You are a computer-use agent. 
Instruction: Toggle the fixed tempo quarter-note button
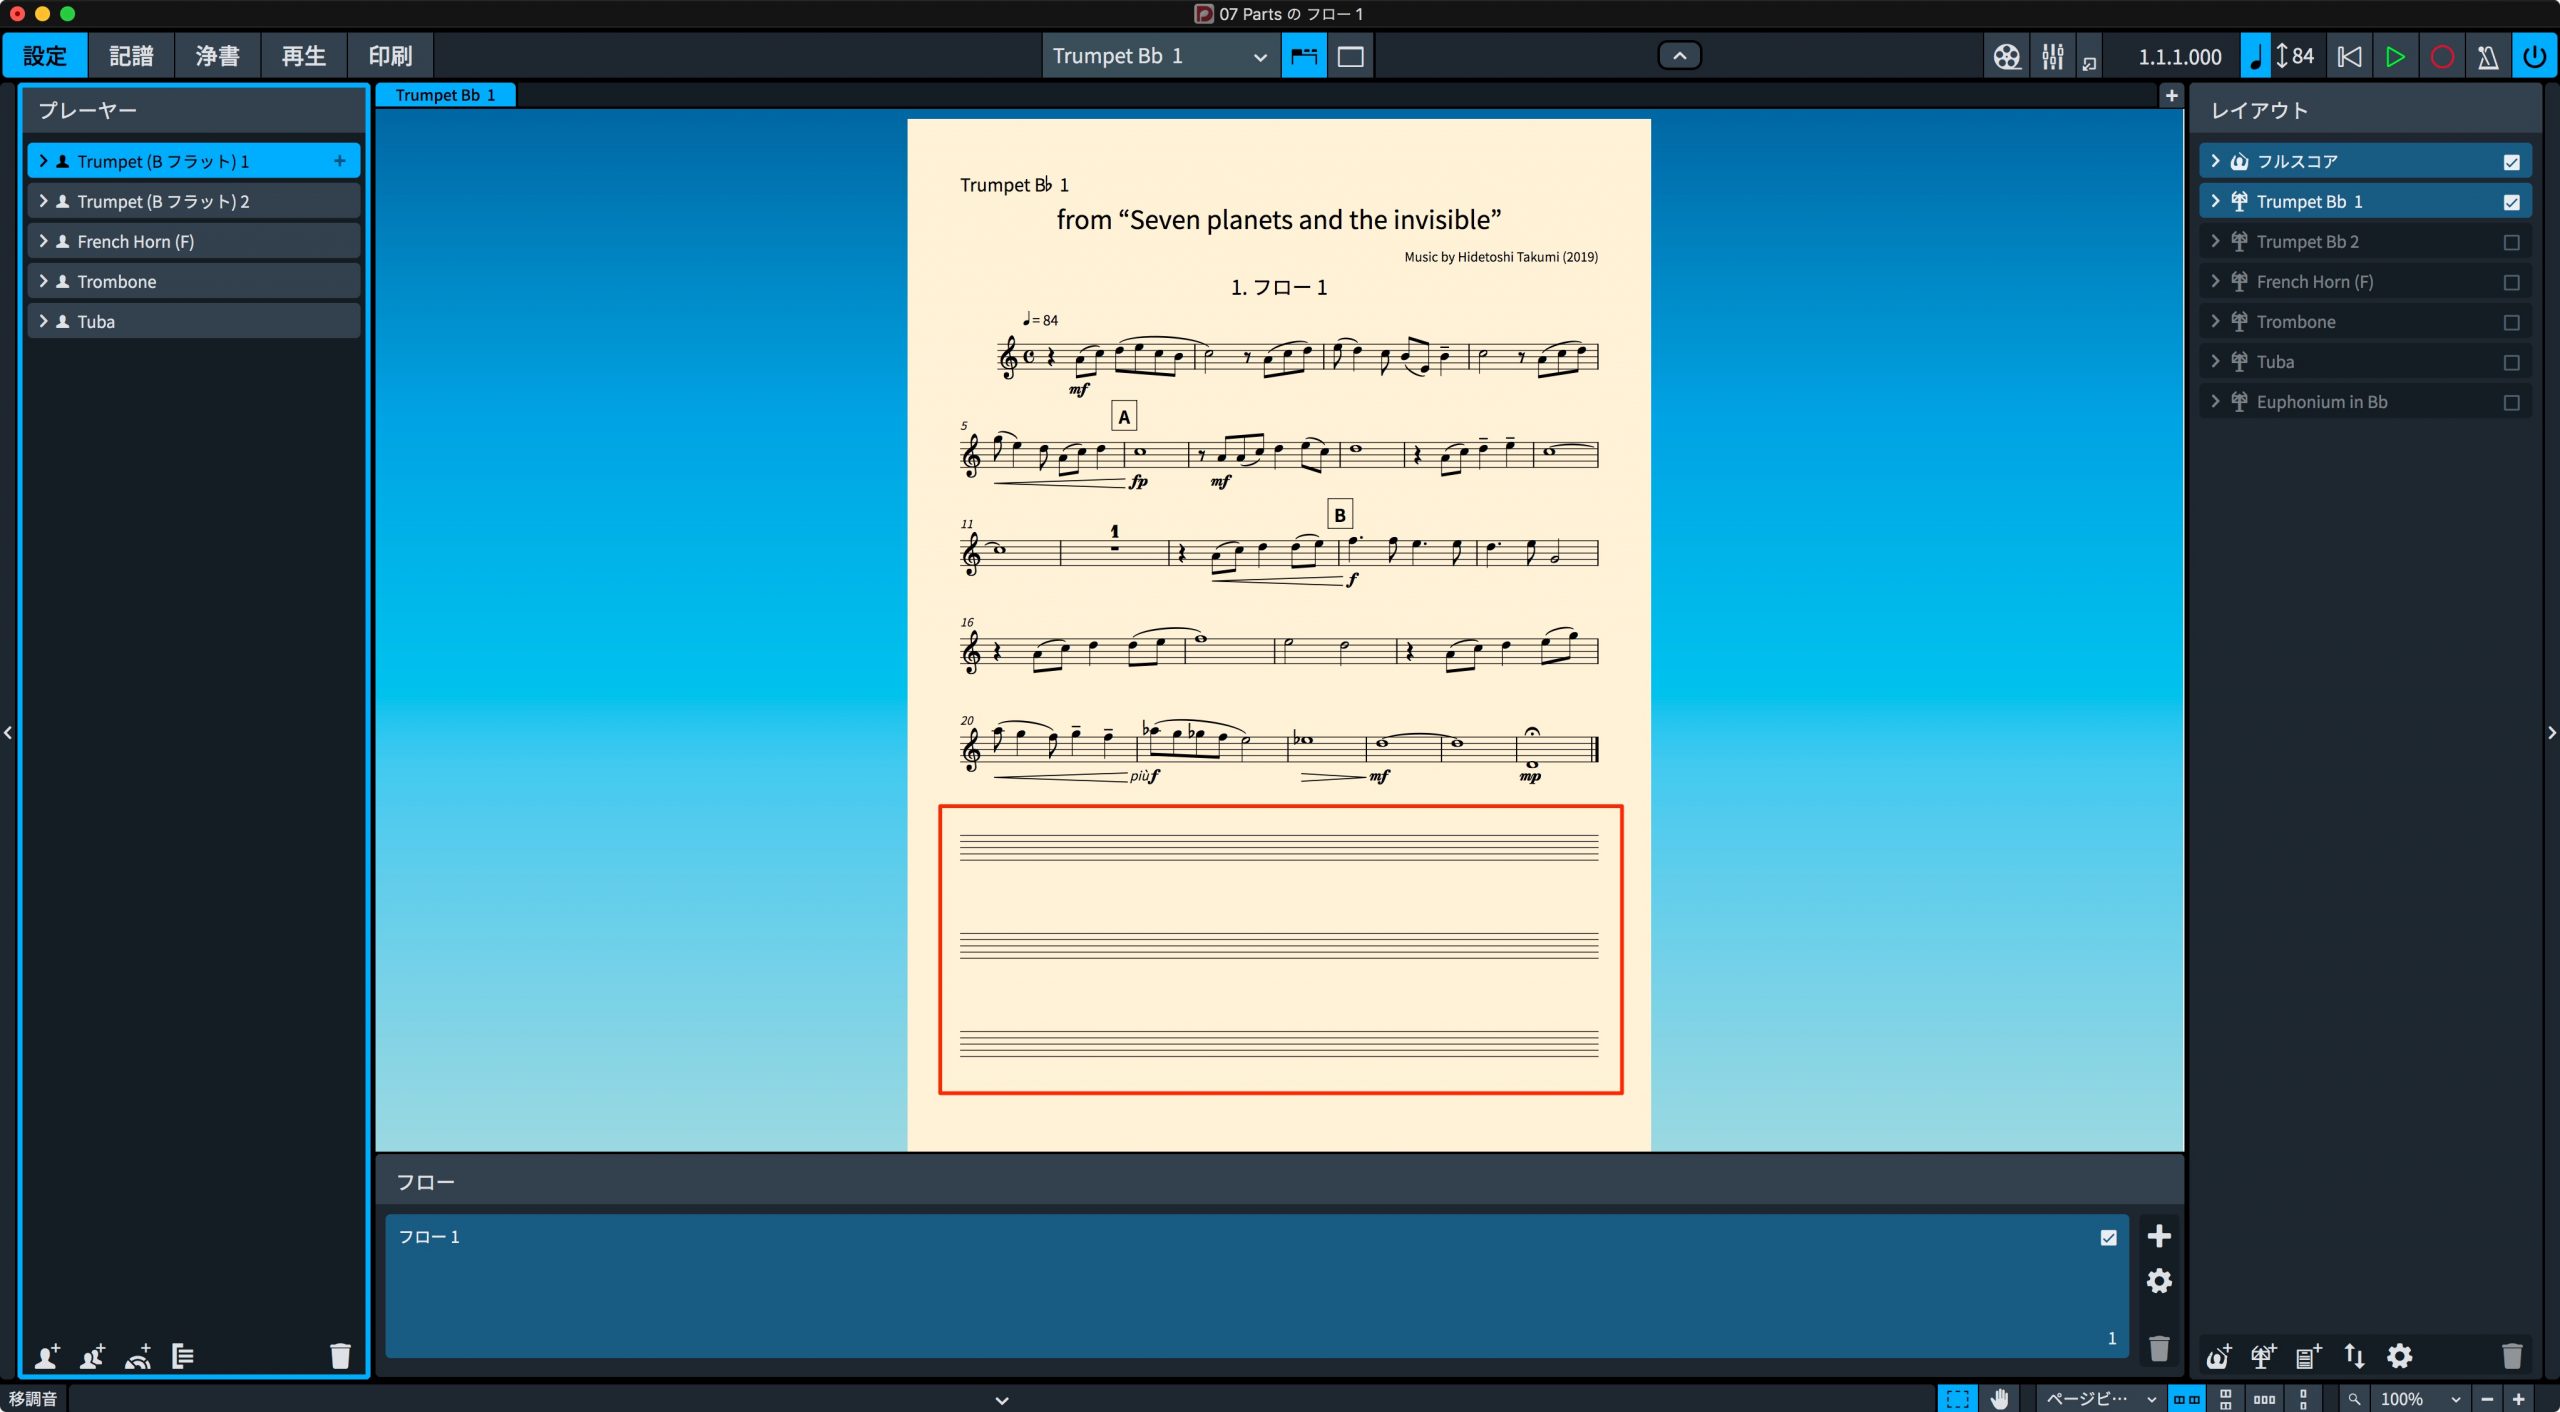(2255, 56)
